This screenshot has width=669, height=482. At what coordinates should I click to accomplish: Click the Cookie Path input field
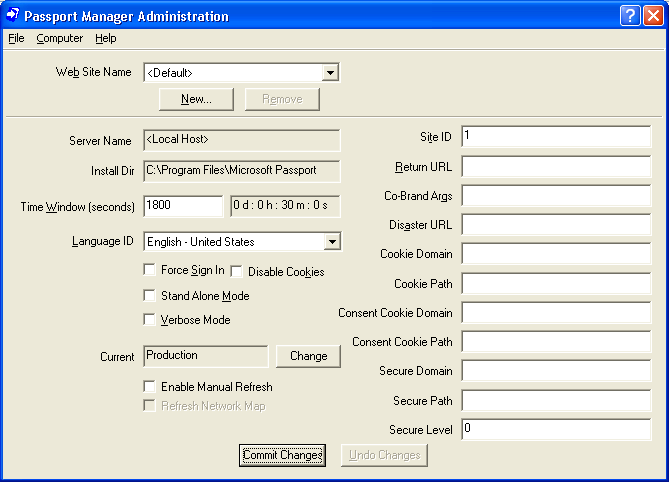[x=556, y=283]
